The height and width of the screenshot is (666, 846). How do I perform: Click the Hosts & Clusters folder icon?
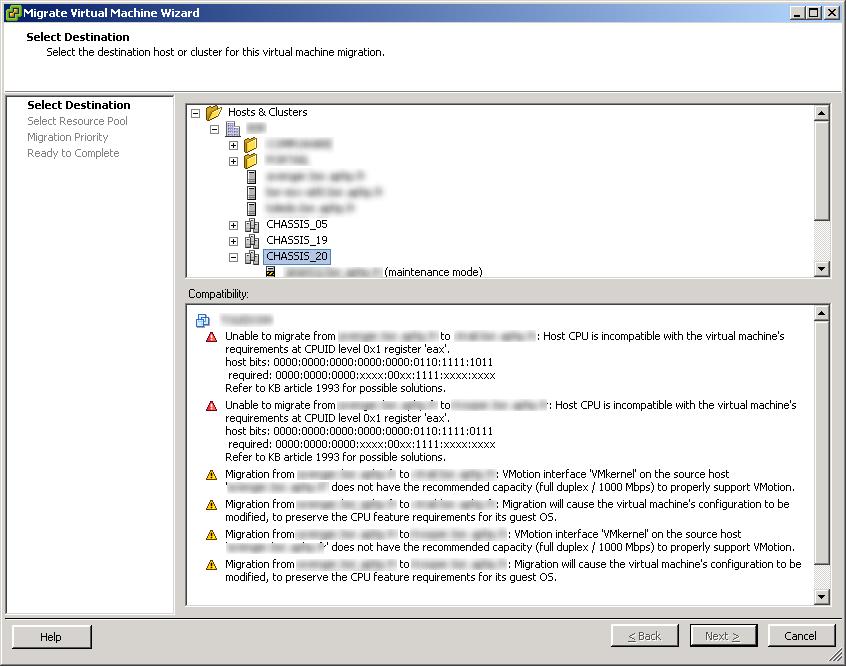tap(214, 113)
